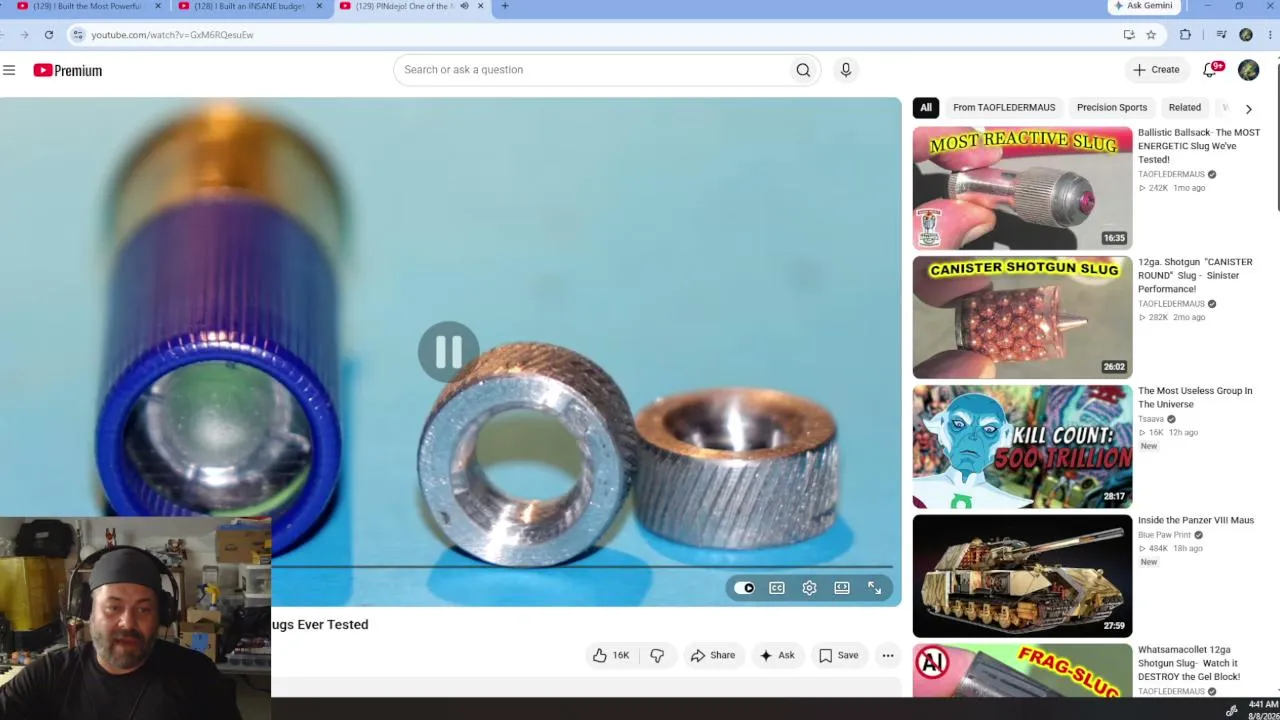This screenshot has width=1280, height=720.
Task: Click the Ask button below video
Action: click(x=777, y=655)
